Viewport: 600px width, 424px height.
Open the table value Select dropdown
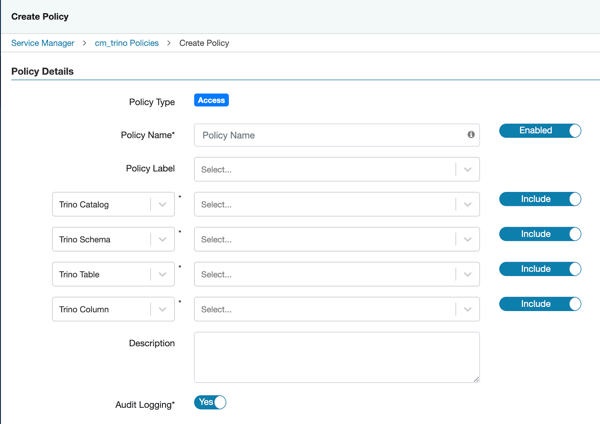point(336,275)
